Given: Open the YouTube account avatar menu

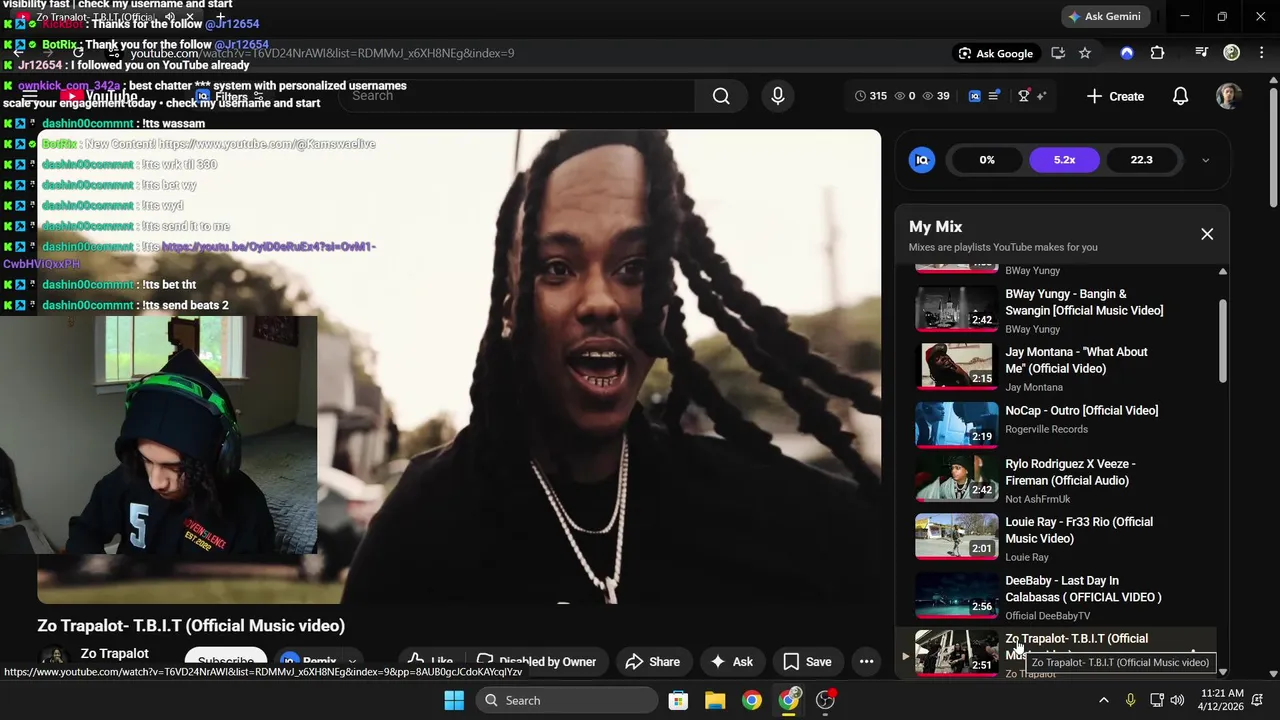Looking at the screenshot, I should pos(1229,96).
